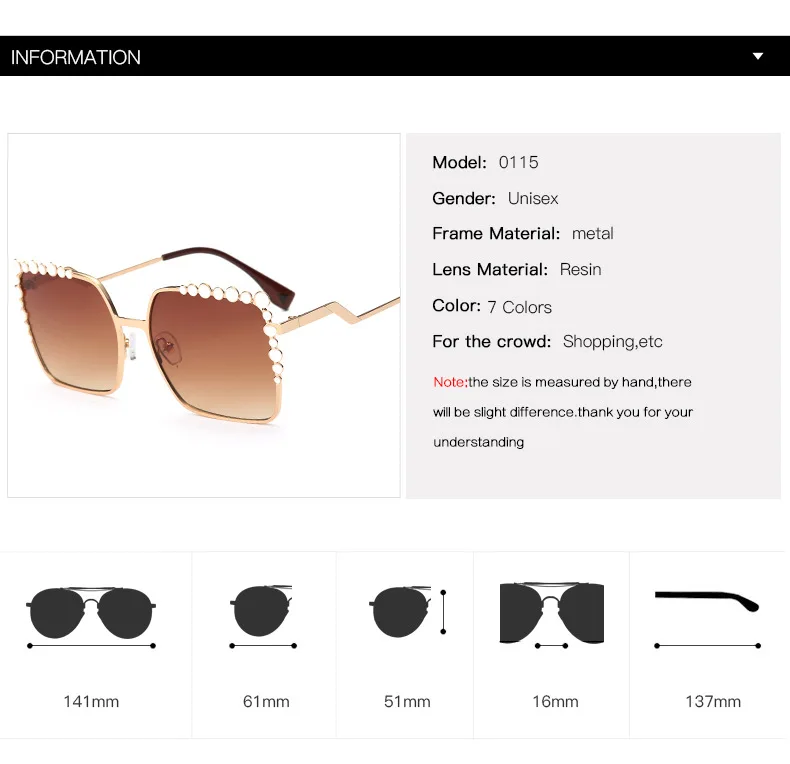
Task: Click the temple arm length diagram icon
Action: pyautogui.click(x=707, y=619)
